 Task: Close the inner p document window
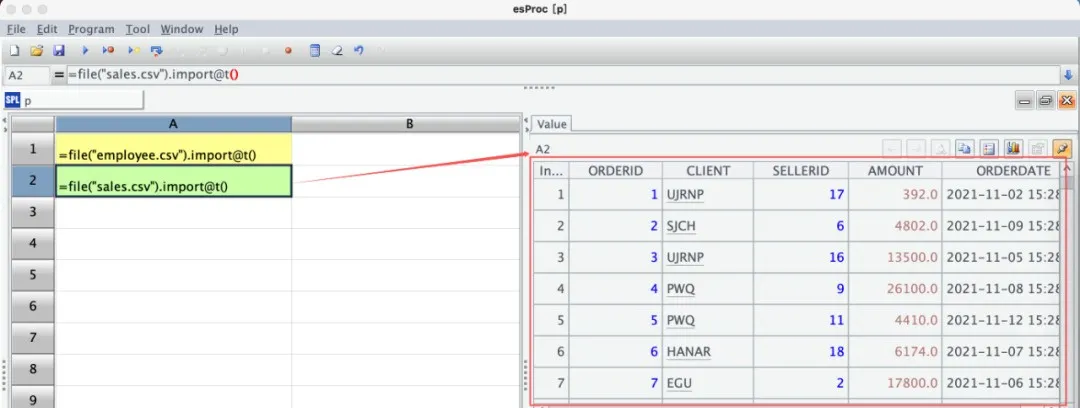[x=1067, y=101]
